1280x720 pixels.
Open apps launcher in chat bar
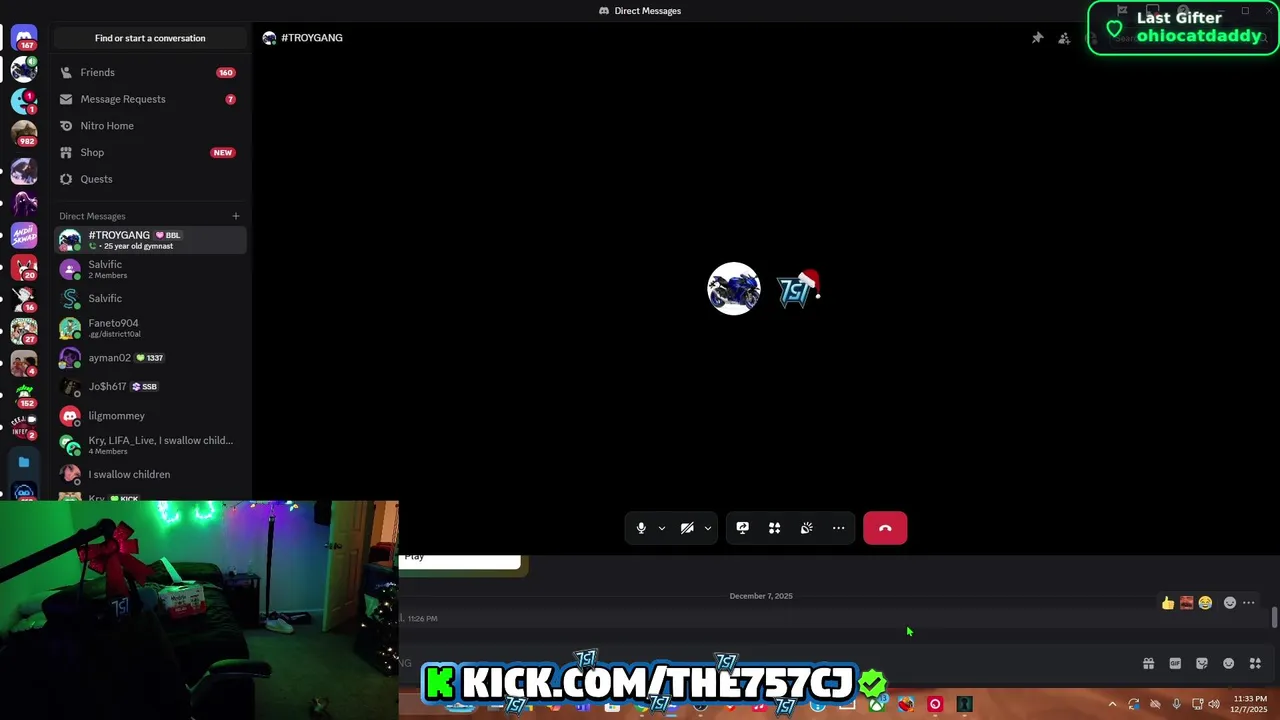click(x=1255, y=663)
